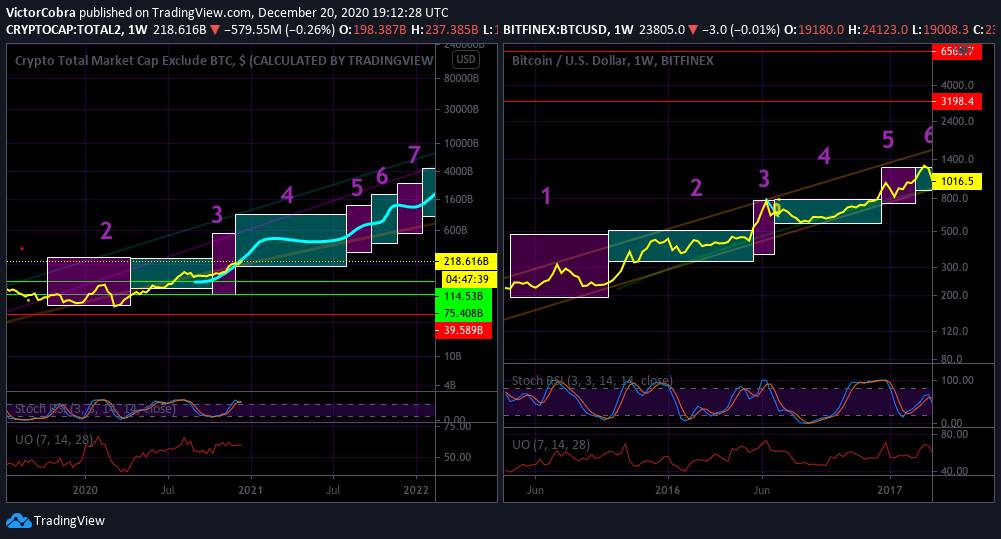This screenshot has height=539, width=1001.
Task: Click the purple 1 annotation on Bitcoin chart
Action: pos(546,196)
